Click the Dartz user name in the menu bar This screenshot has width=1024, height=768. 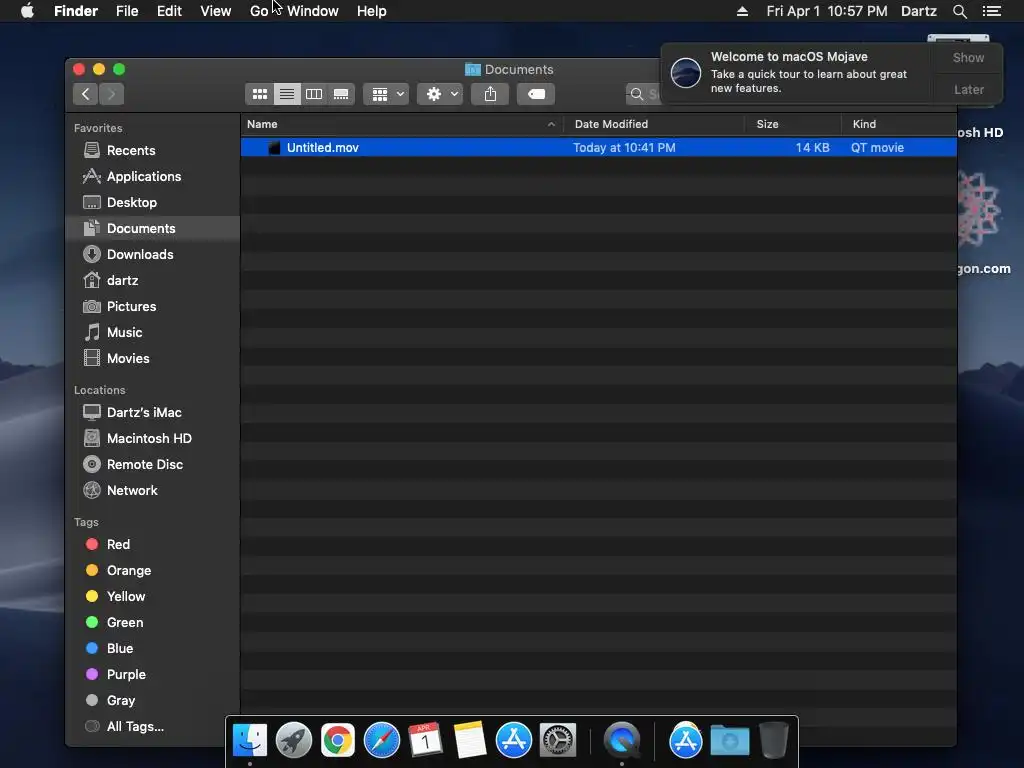click(918, 11)
